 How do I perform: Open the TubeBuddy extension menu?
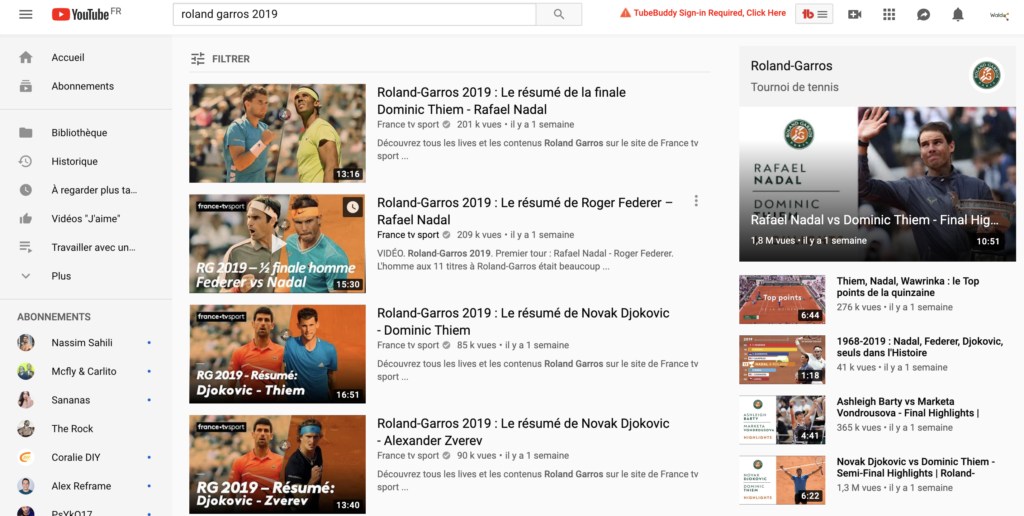click(814, 14)
